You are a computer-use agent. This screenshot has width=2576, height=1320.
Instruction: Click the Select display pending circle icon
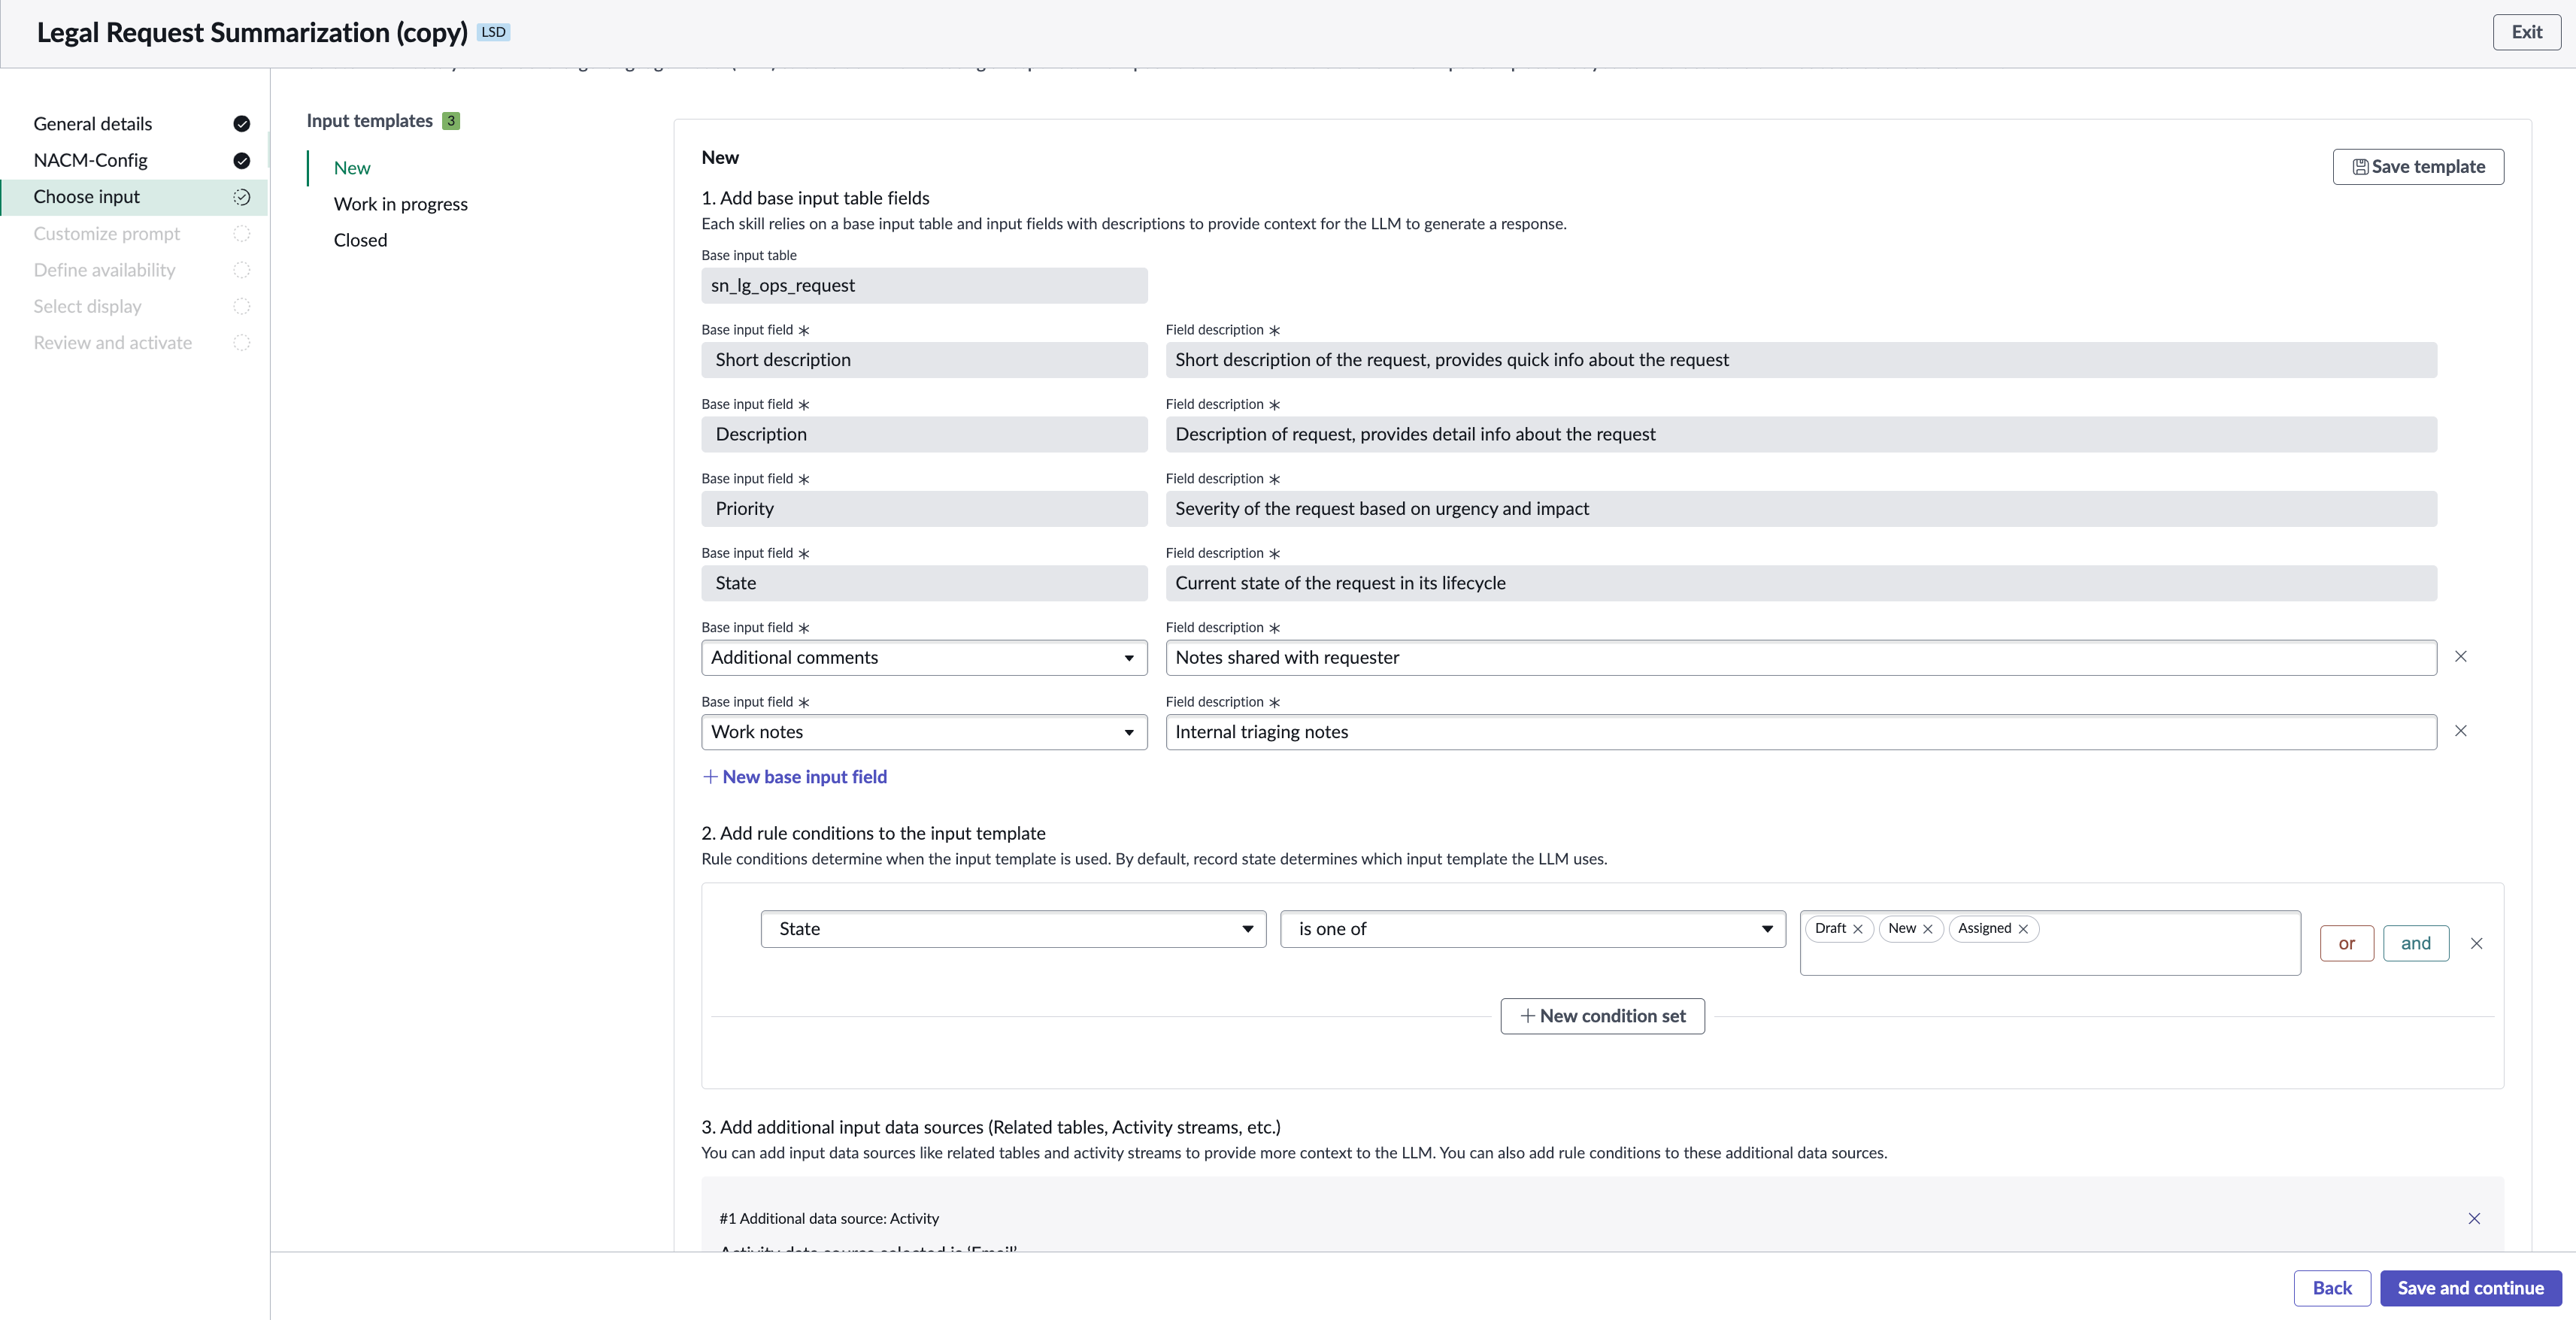pyautogui.click(x=241, y=306)
